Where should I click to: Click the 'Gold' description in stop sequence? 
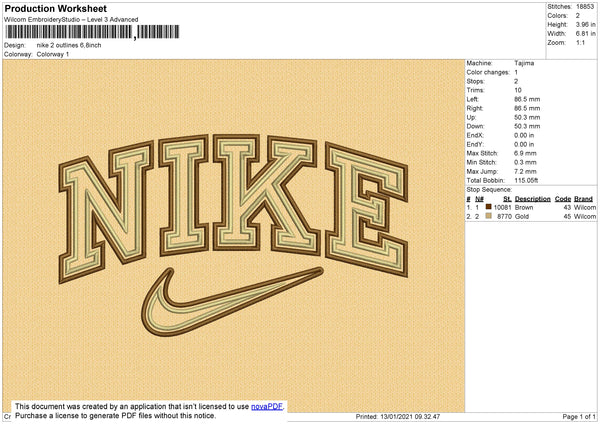[x=522, y=217]
